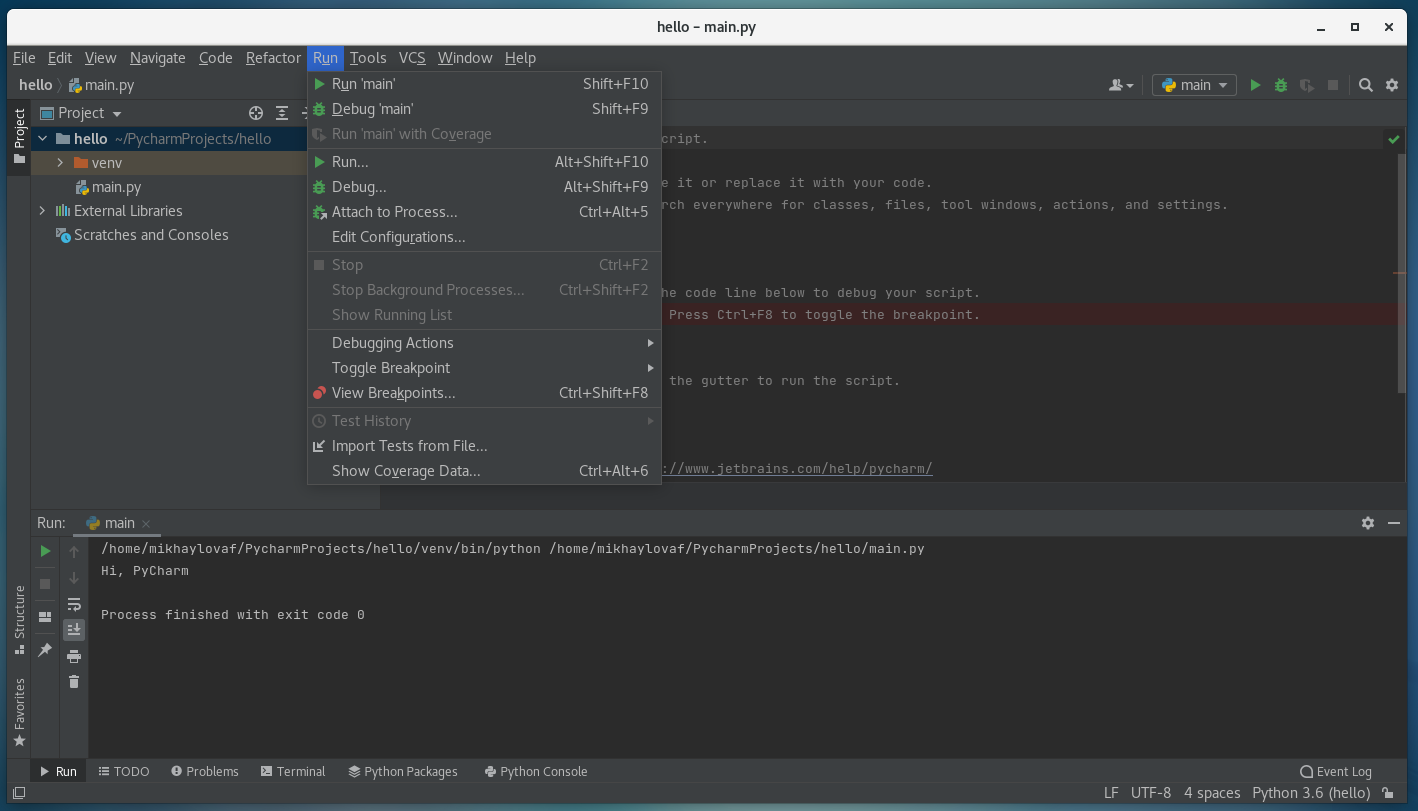Viewport: 1418px width, 811px height.
Task: Clear console output with trash icon
Action: [74, 682]
